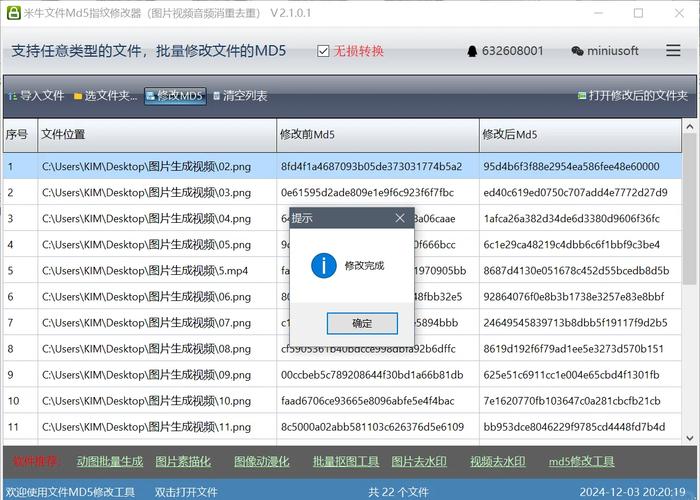This screenshot has width=700, height=500.
Task: Select row with file 10.png
Action: (x=342, y=401)
